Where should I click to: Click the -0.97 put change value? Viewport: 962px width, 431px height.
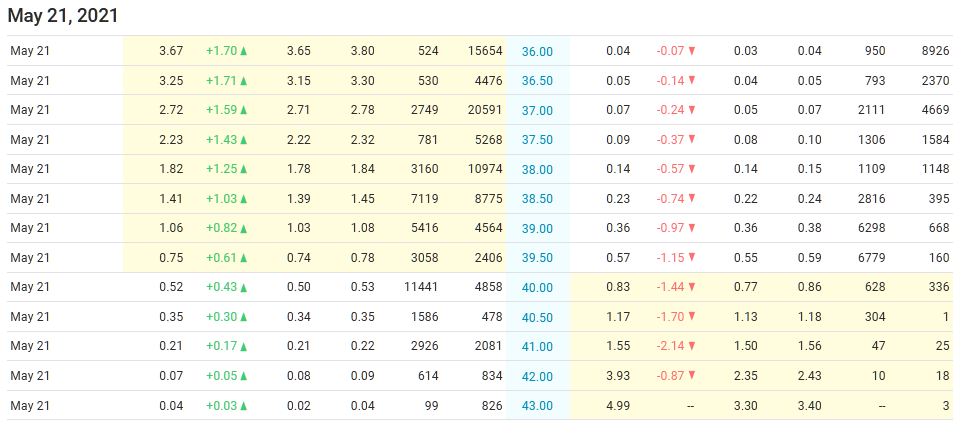pos(670,228)
